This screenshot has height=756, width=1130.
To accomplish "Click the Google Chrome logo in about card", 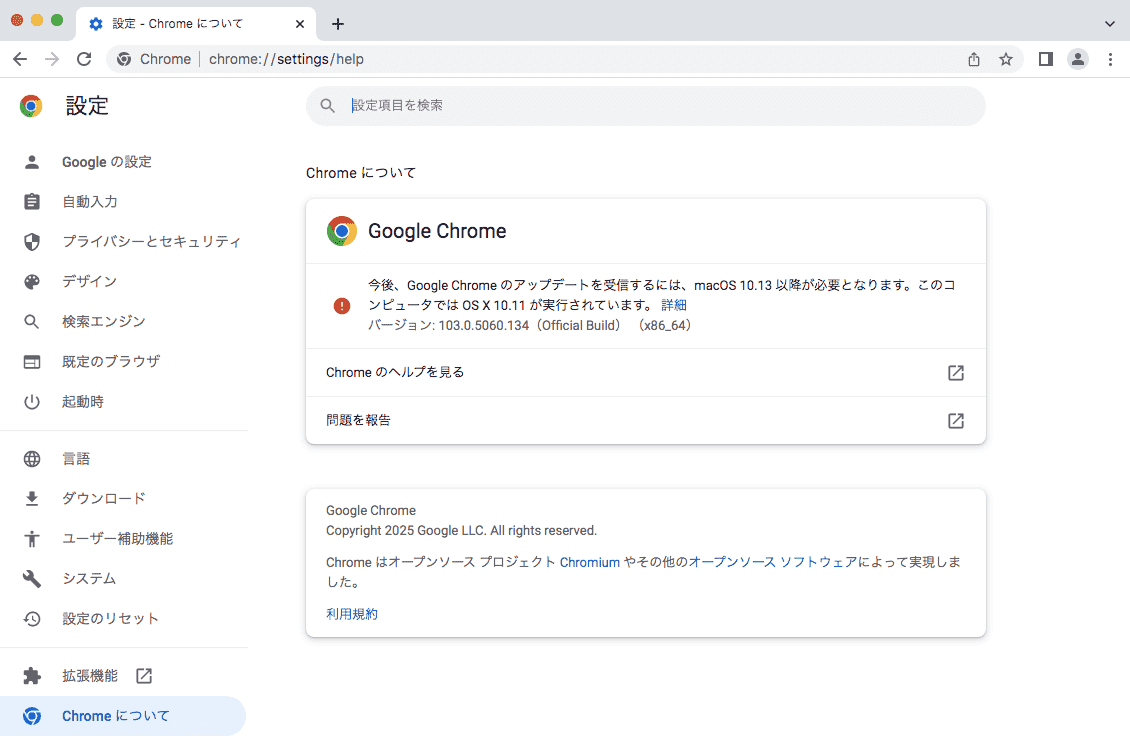I will point(342,231).
